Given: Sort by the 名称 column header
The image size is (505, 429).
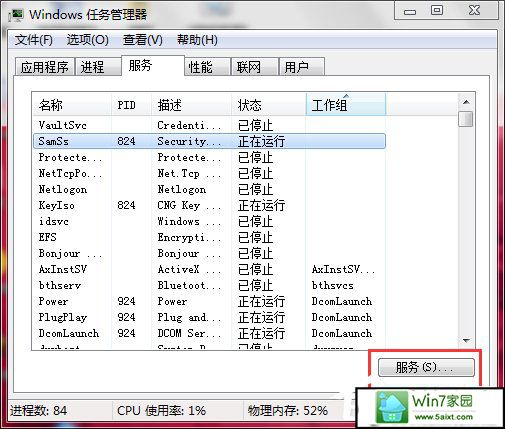Looking at the screenshot, I should click(x=72, y=105).
